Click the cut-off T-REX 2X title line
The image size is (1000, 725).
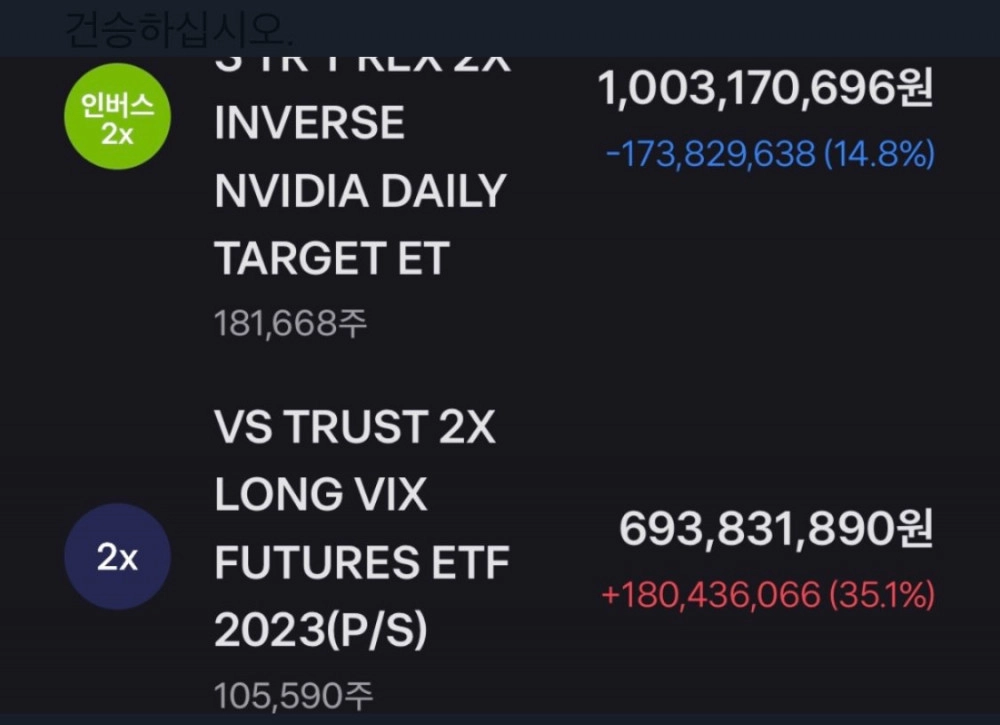pyautogui.click(x=361, y=62)
